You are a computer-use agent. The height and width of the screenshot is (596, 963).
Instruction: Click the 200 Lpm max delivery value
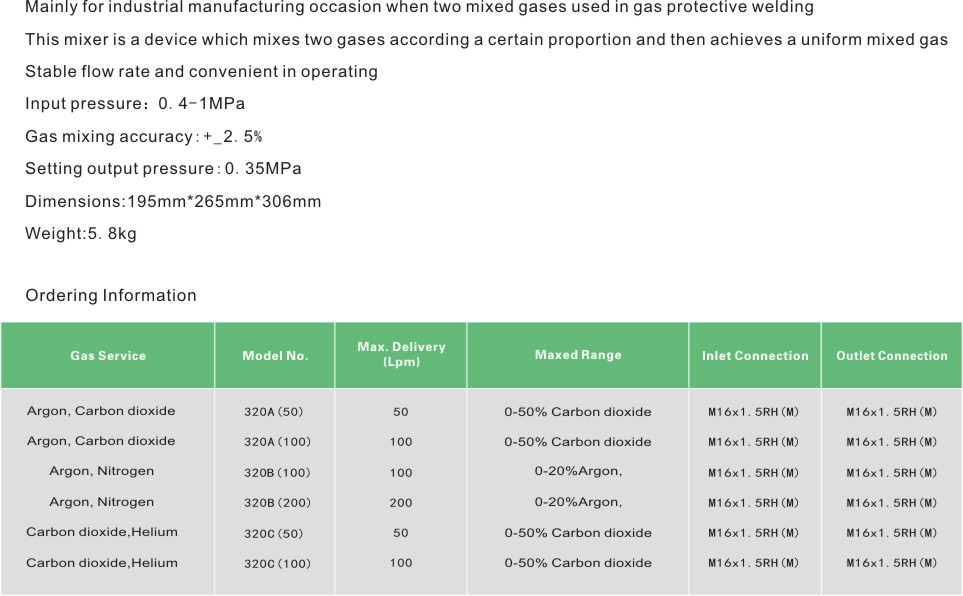click(x=401, y=503)
